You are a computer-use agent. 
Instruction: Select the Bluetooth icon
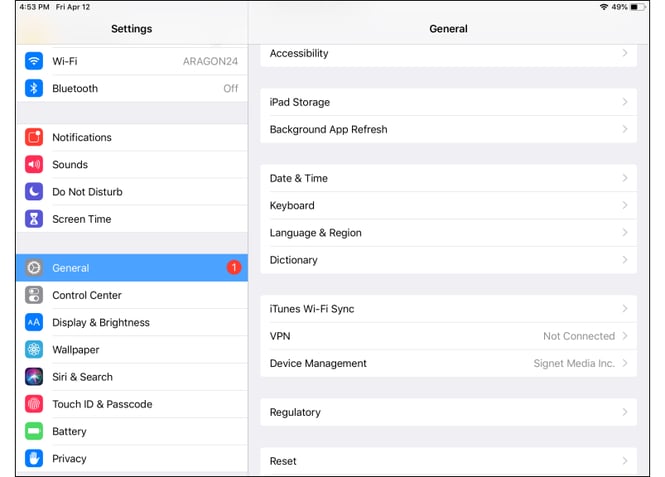(34, 88)
